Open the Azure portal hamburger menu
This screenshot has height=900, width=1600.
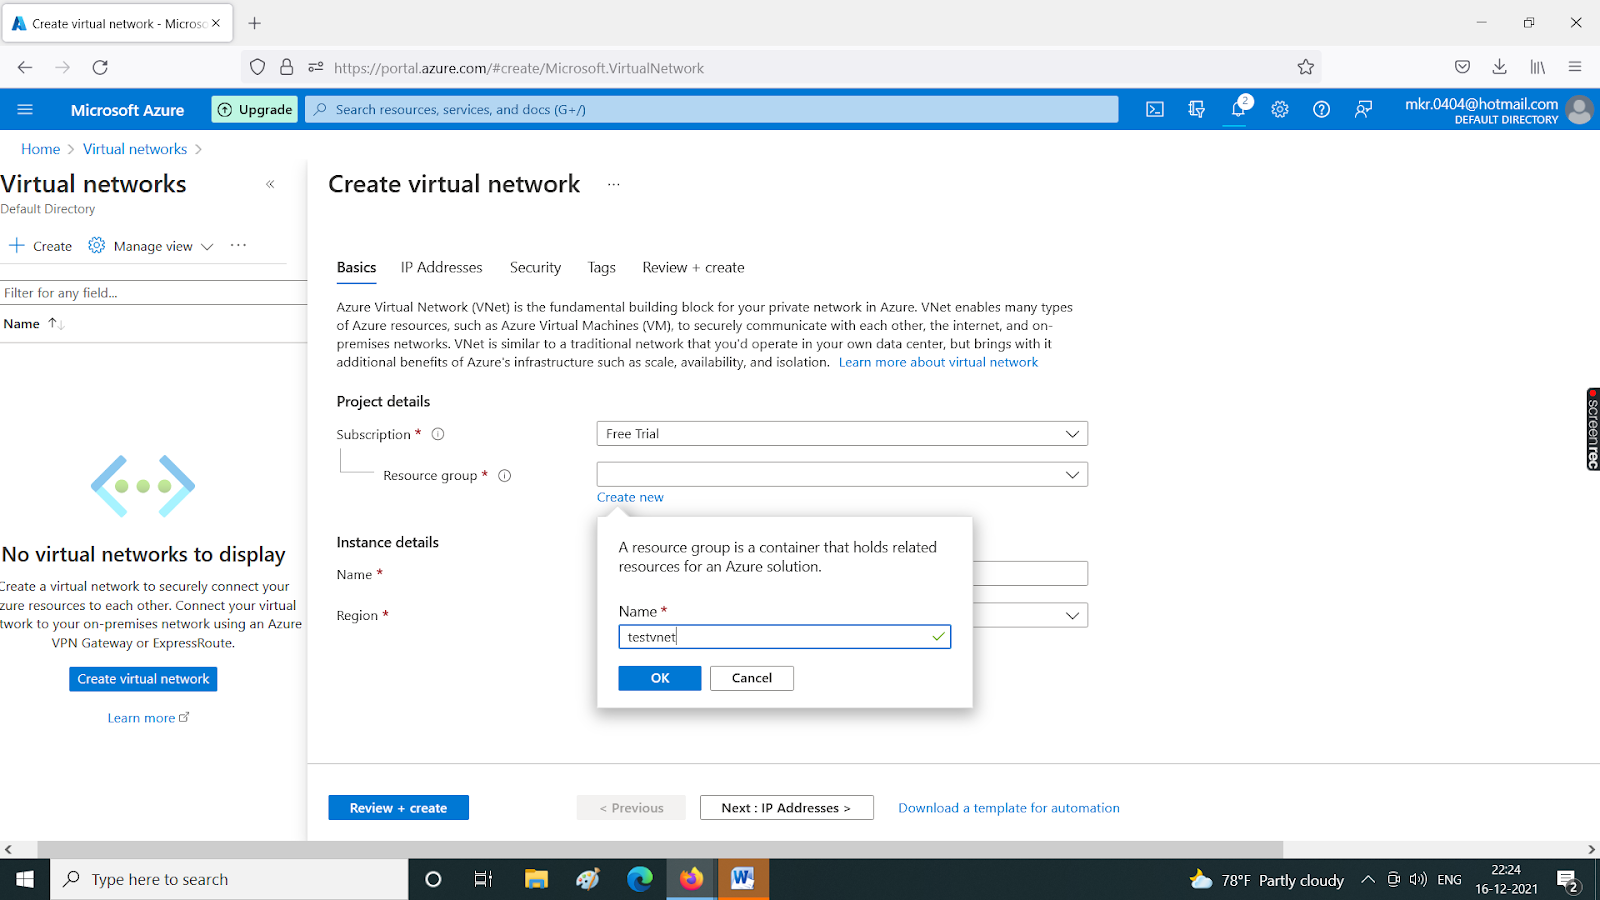pyautogui.click(x=25, y=110)
